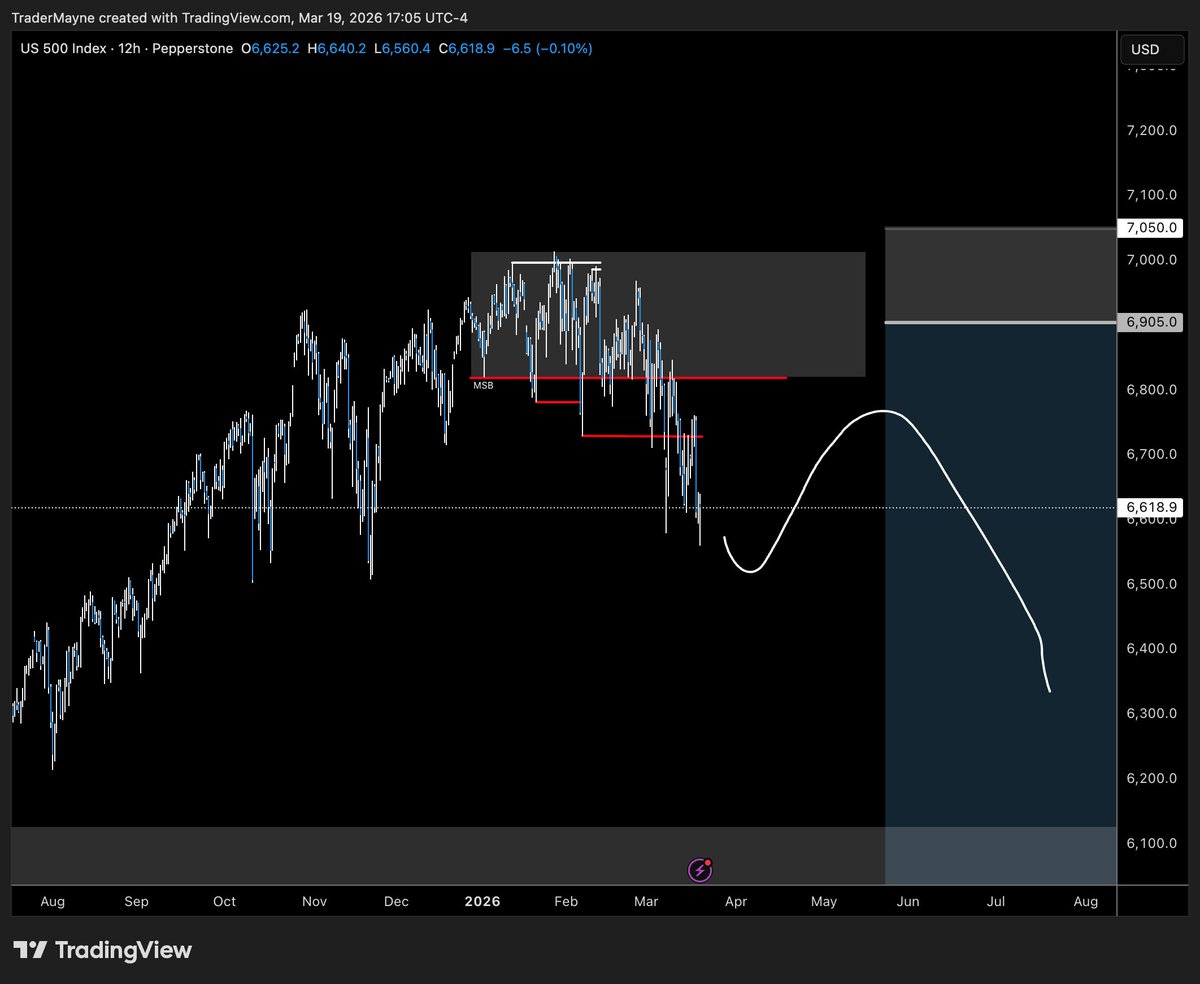
Task: Click the low value L6,560.4
Action: pyautogui.click(x=402, y=48)
